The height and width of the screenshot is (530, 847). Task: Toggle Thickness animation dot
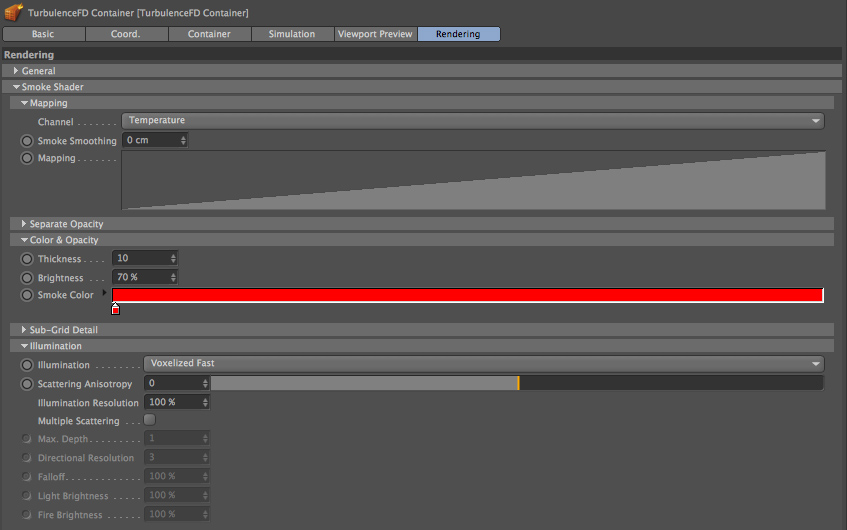point(27,259)
